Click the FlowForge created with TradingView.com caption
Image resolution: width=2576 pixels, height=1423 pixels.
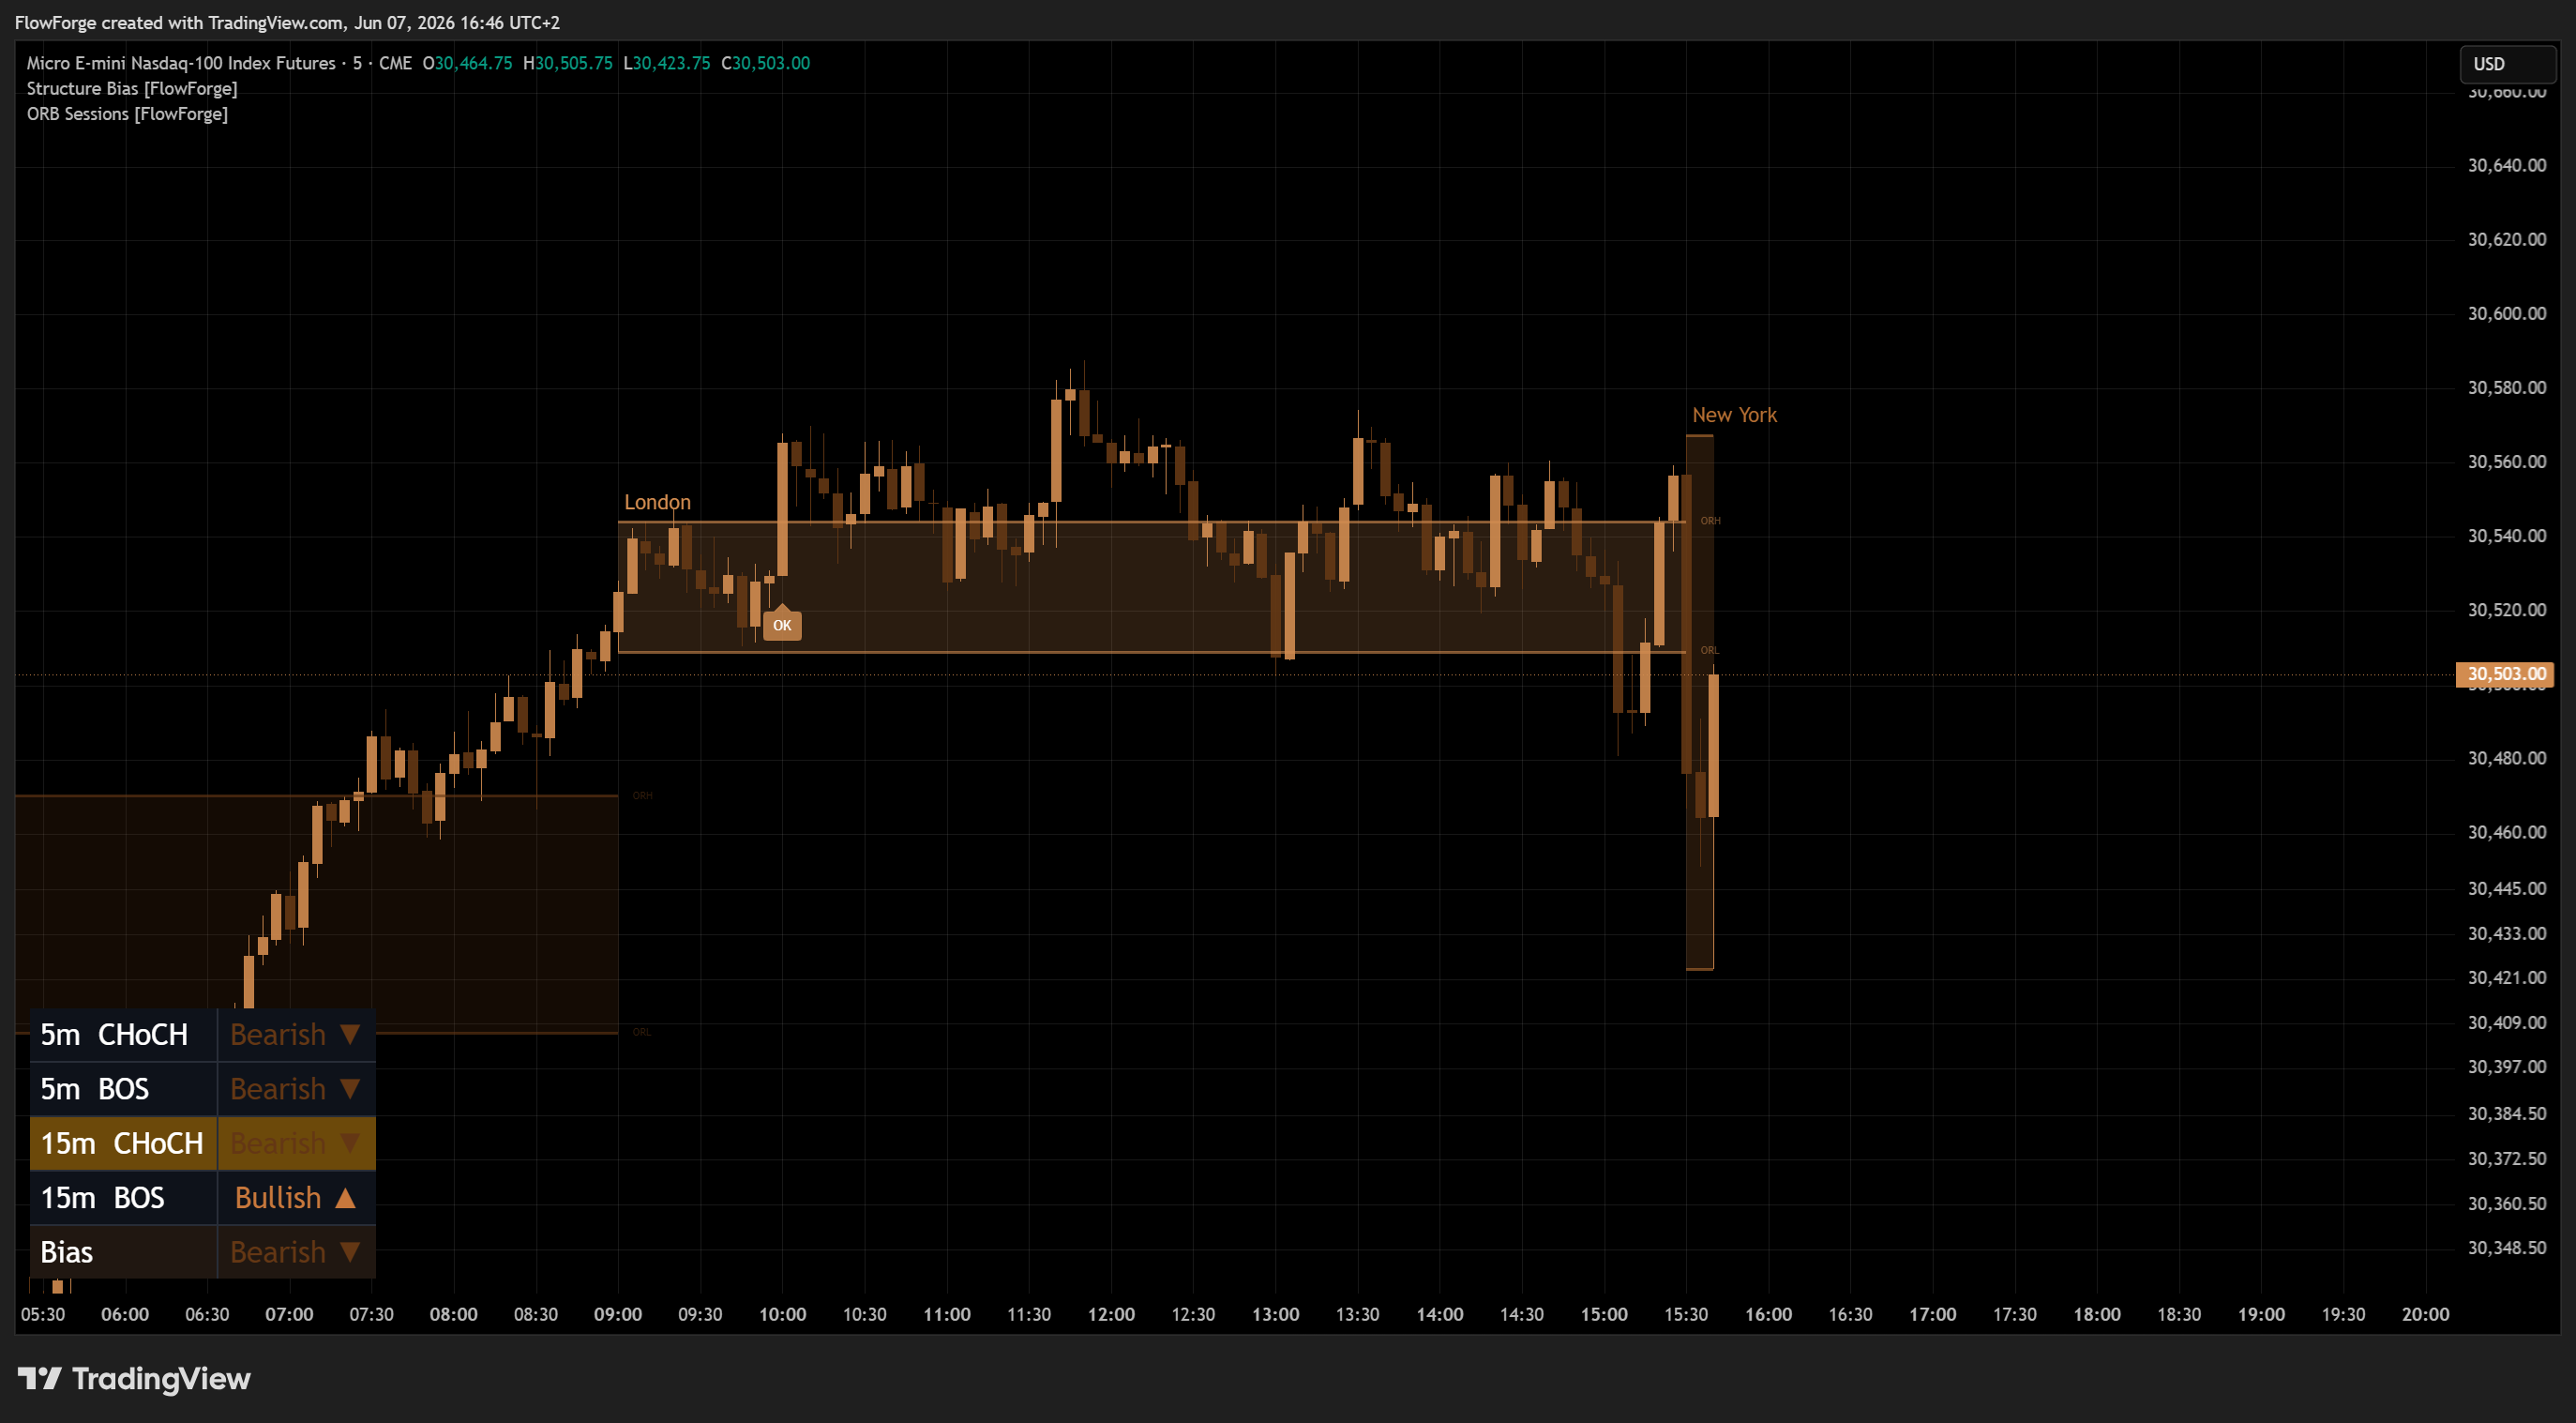pos(287,22)
